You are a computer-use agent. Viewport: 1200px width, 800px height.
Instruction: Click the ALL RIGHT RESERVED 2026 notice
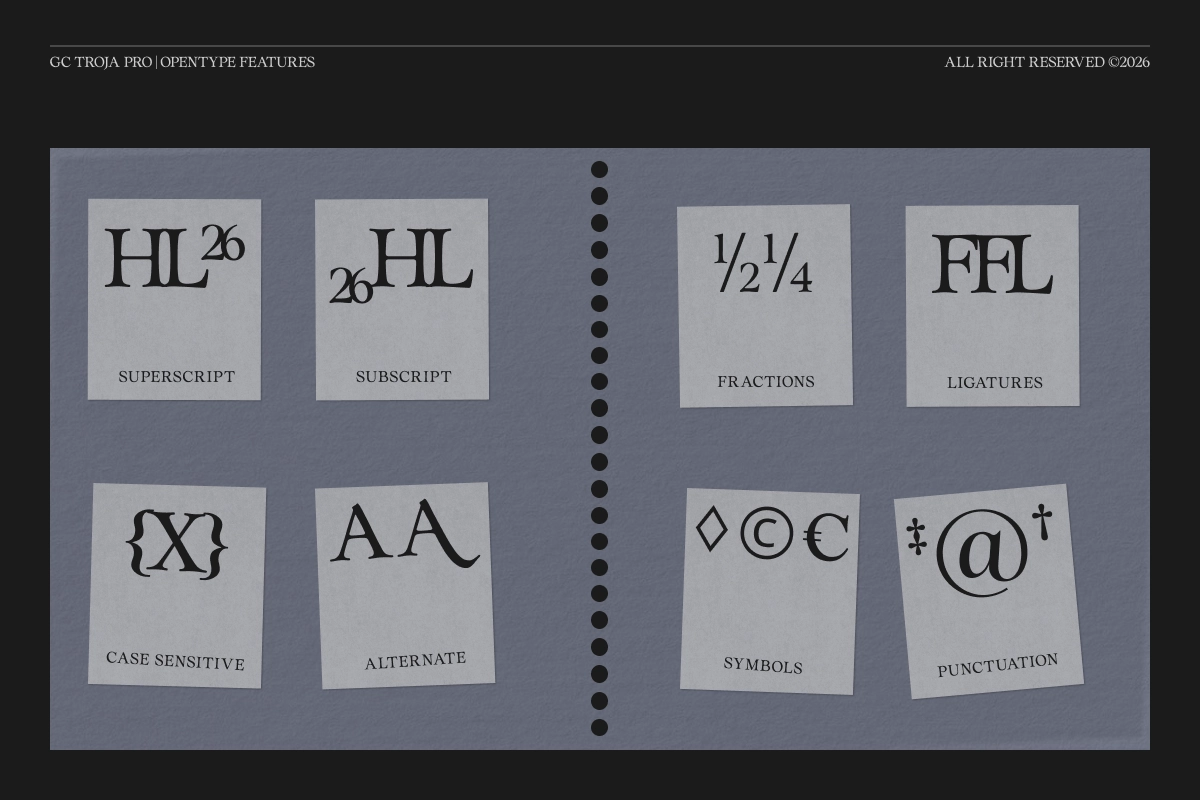(x=1048, y=61)
